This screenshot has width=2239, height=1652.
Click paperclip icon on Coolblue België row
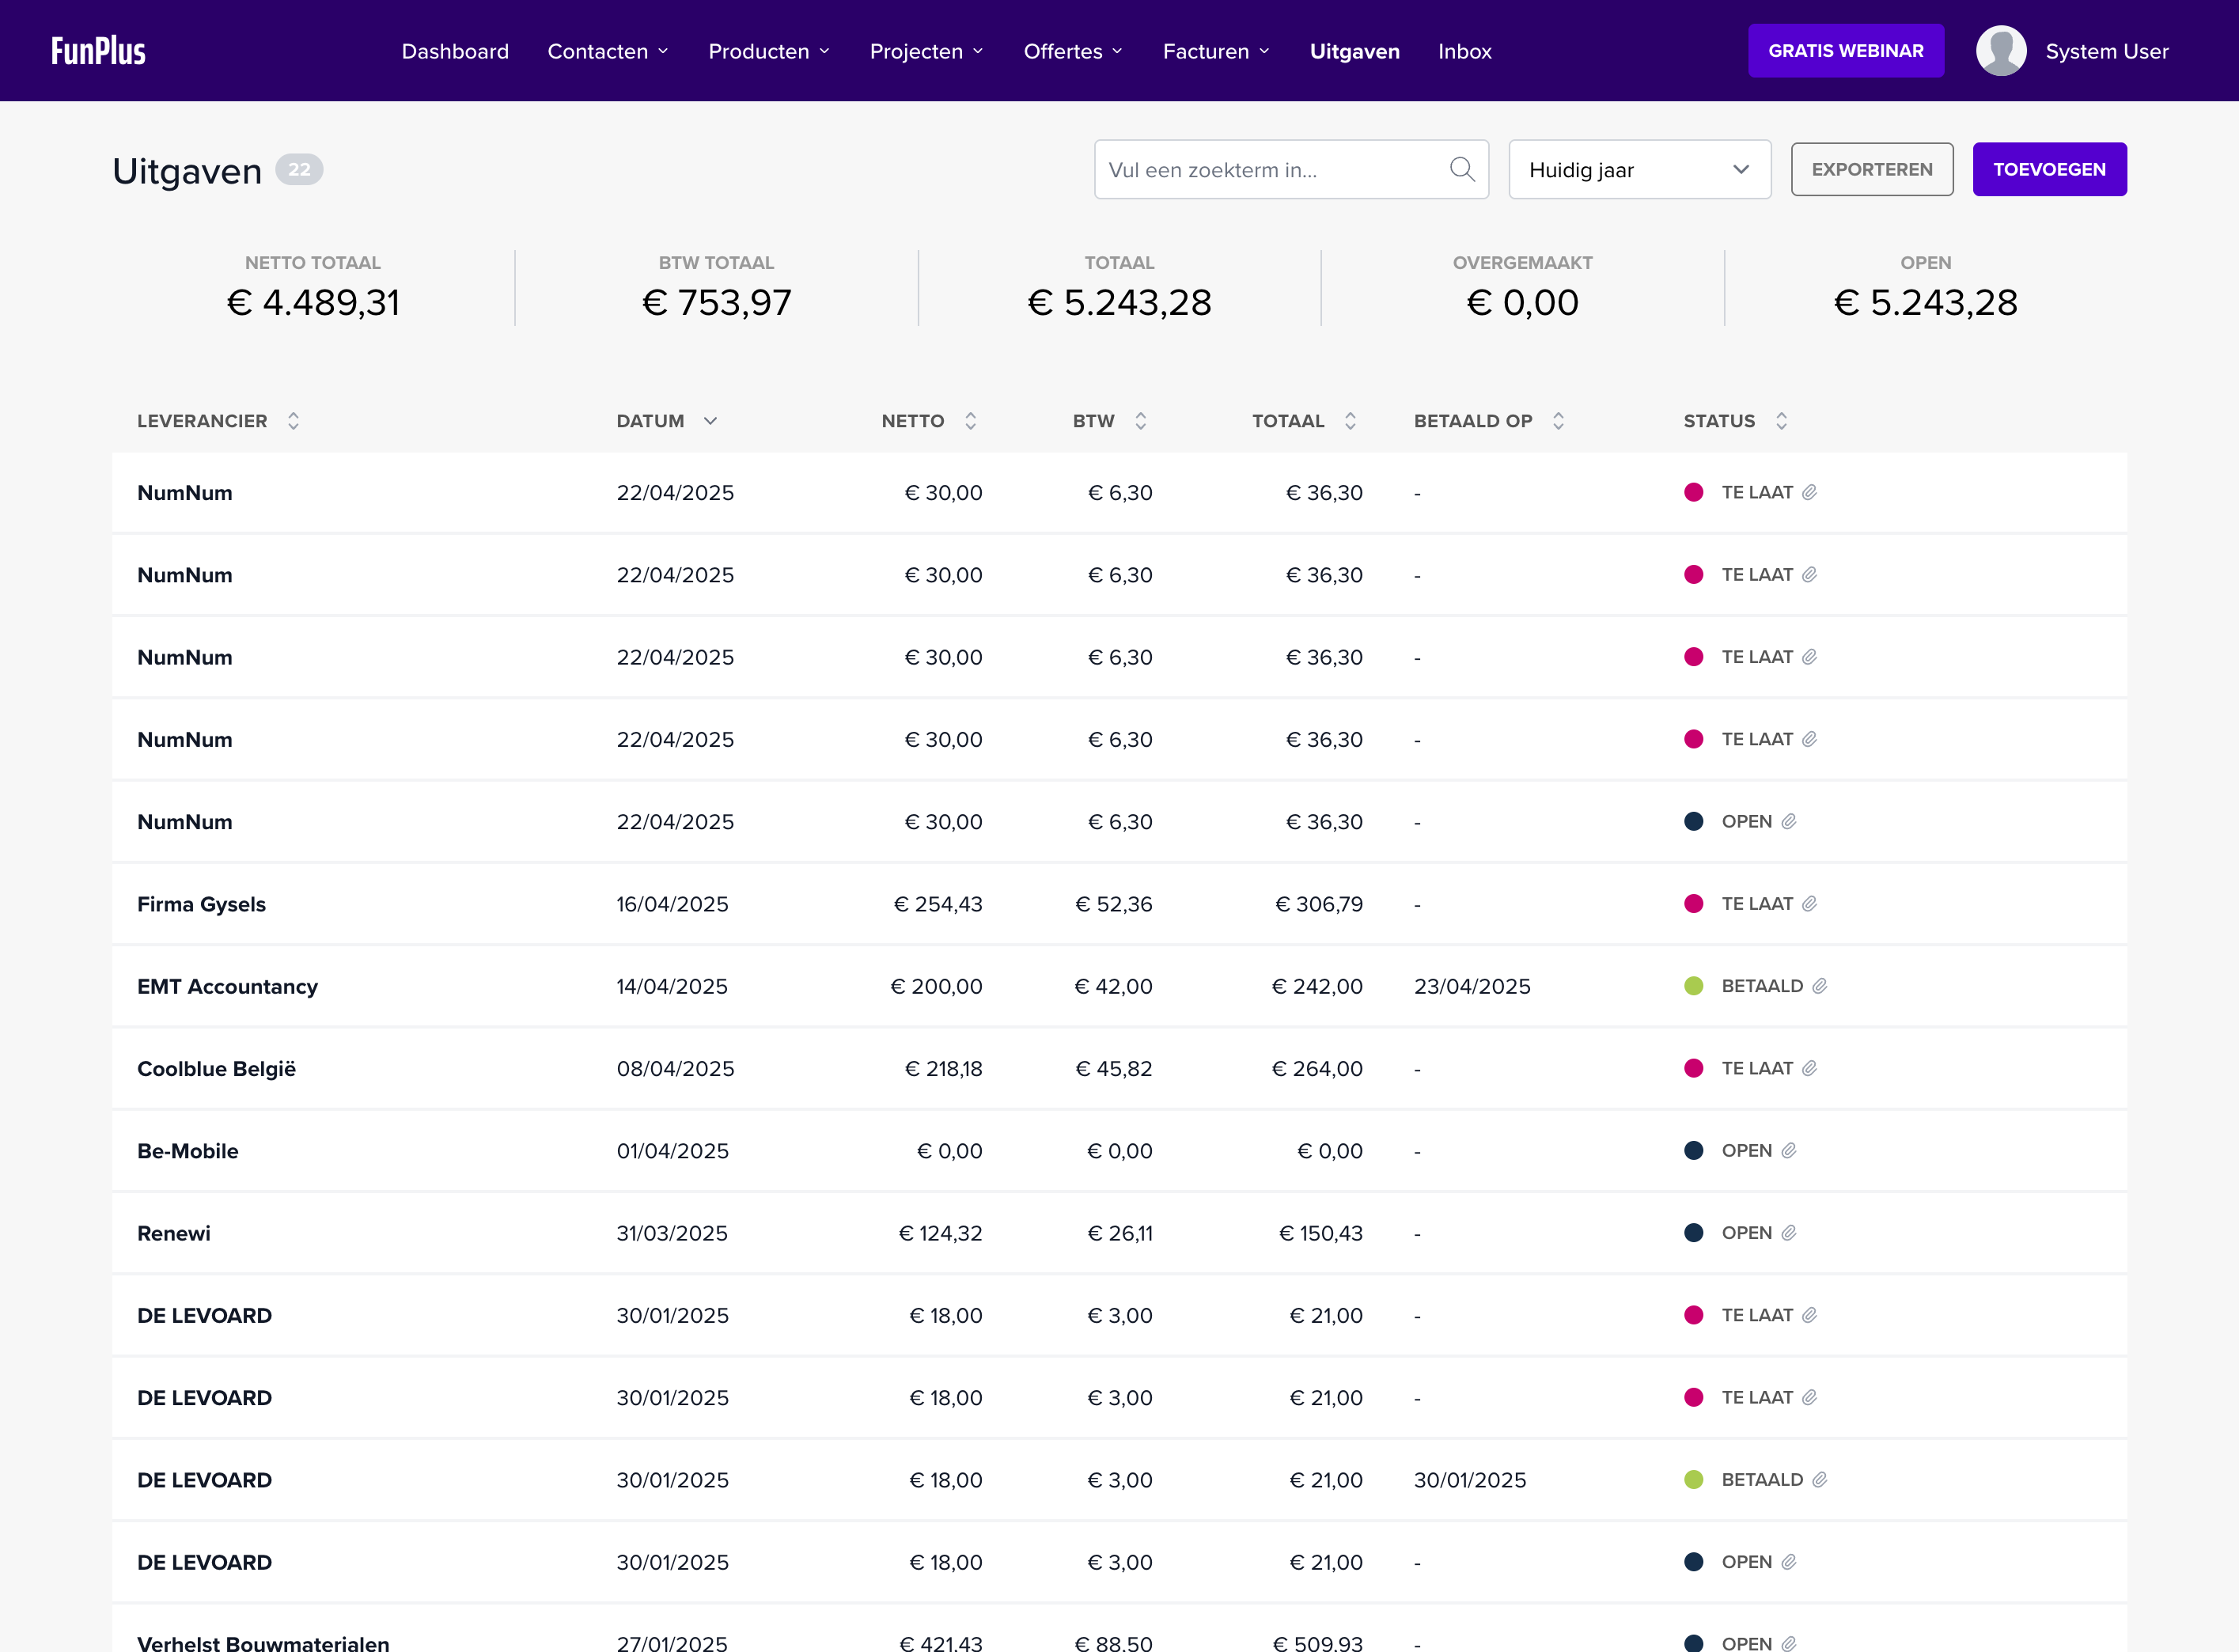pyautogui.click(x=1809, y=1068)
